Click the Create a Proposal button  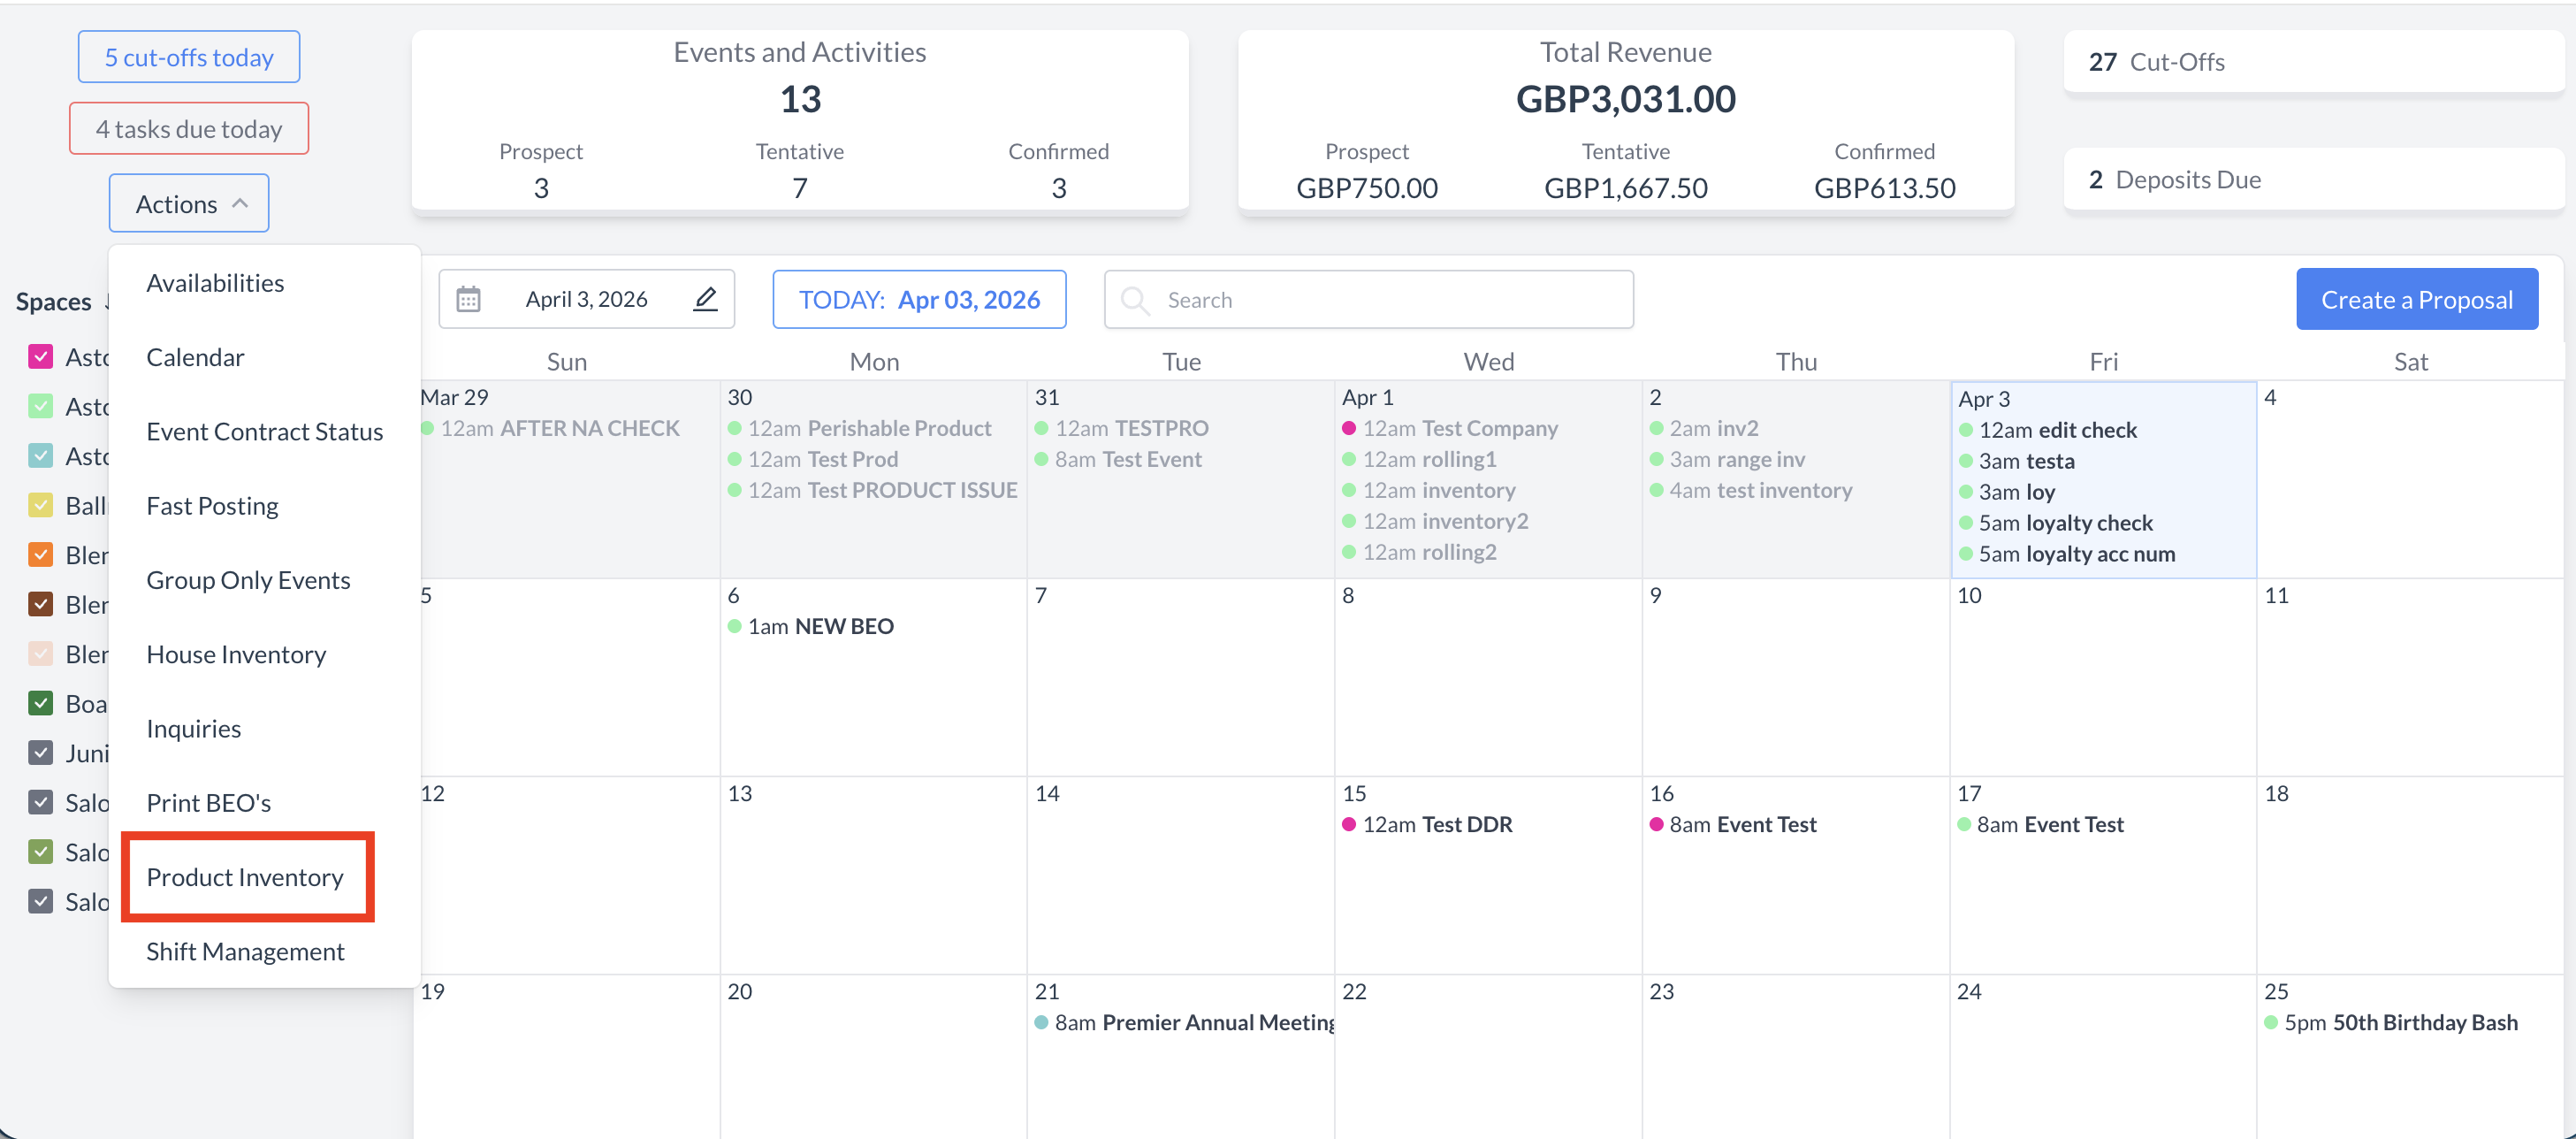[2417, 298]
